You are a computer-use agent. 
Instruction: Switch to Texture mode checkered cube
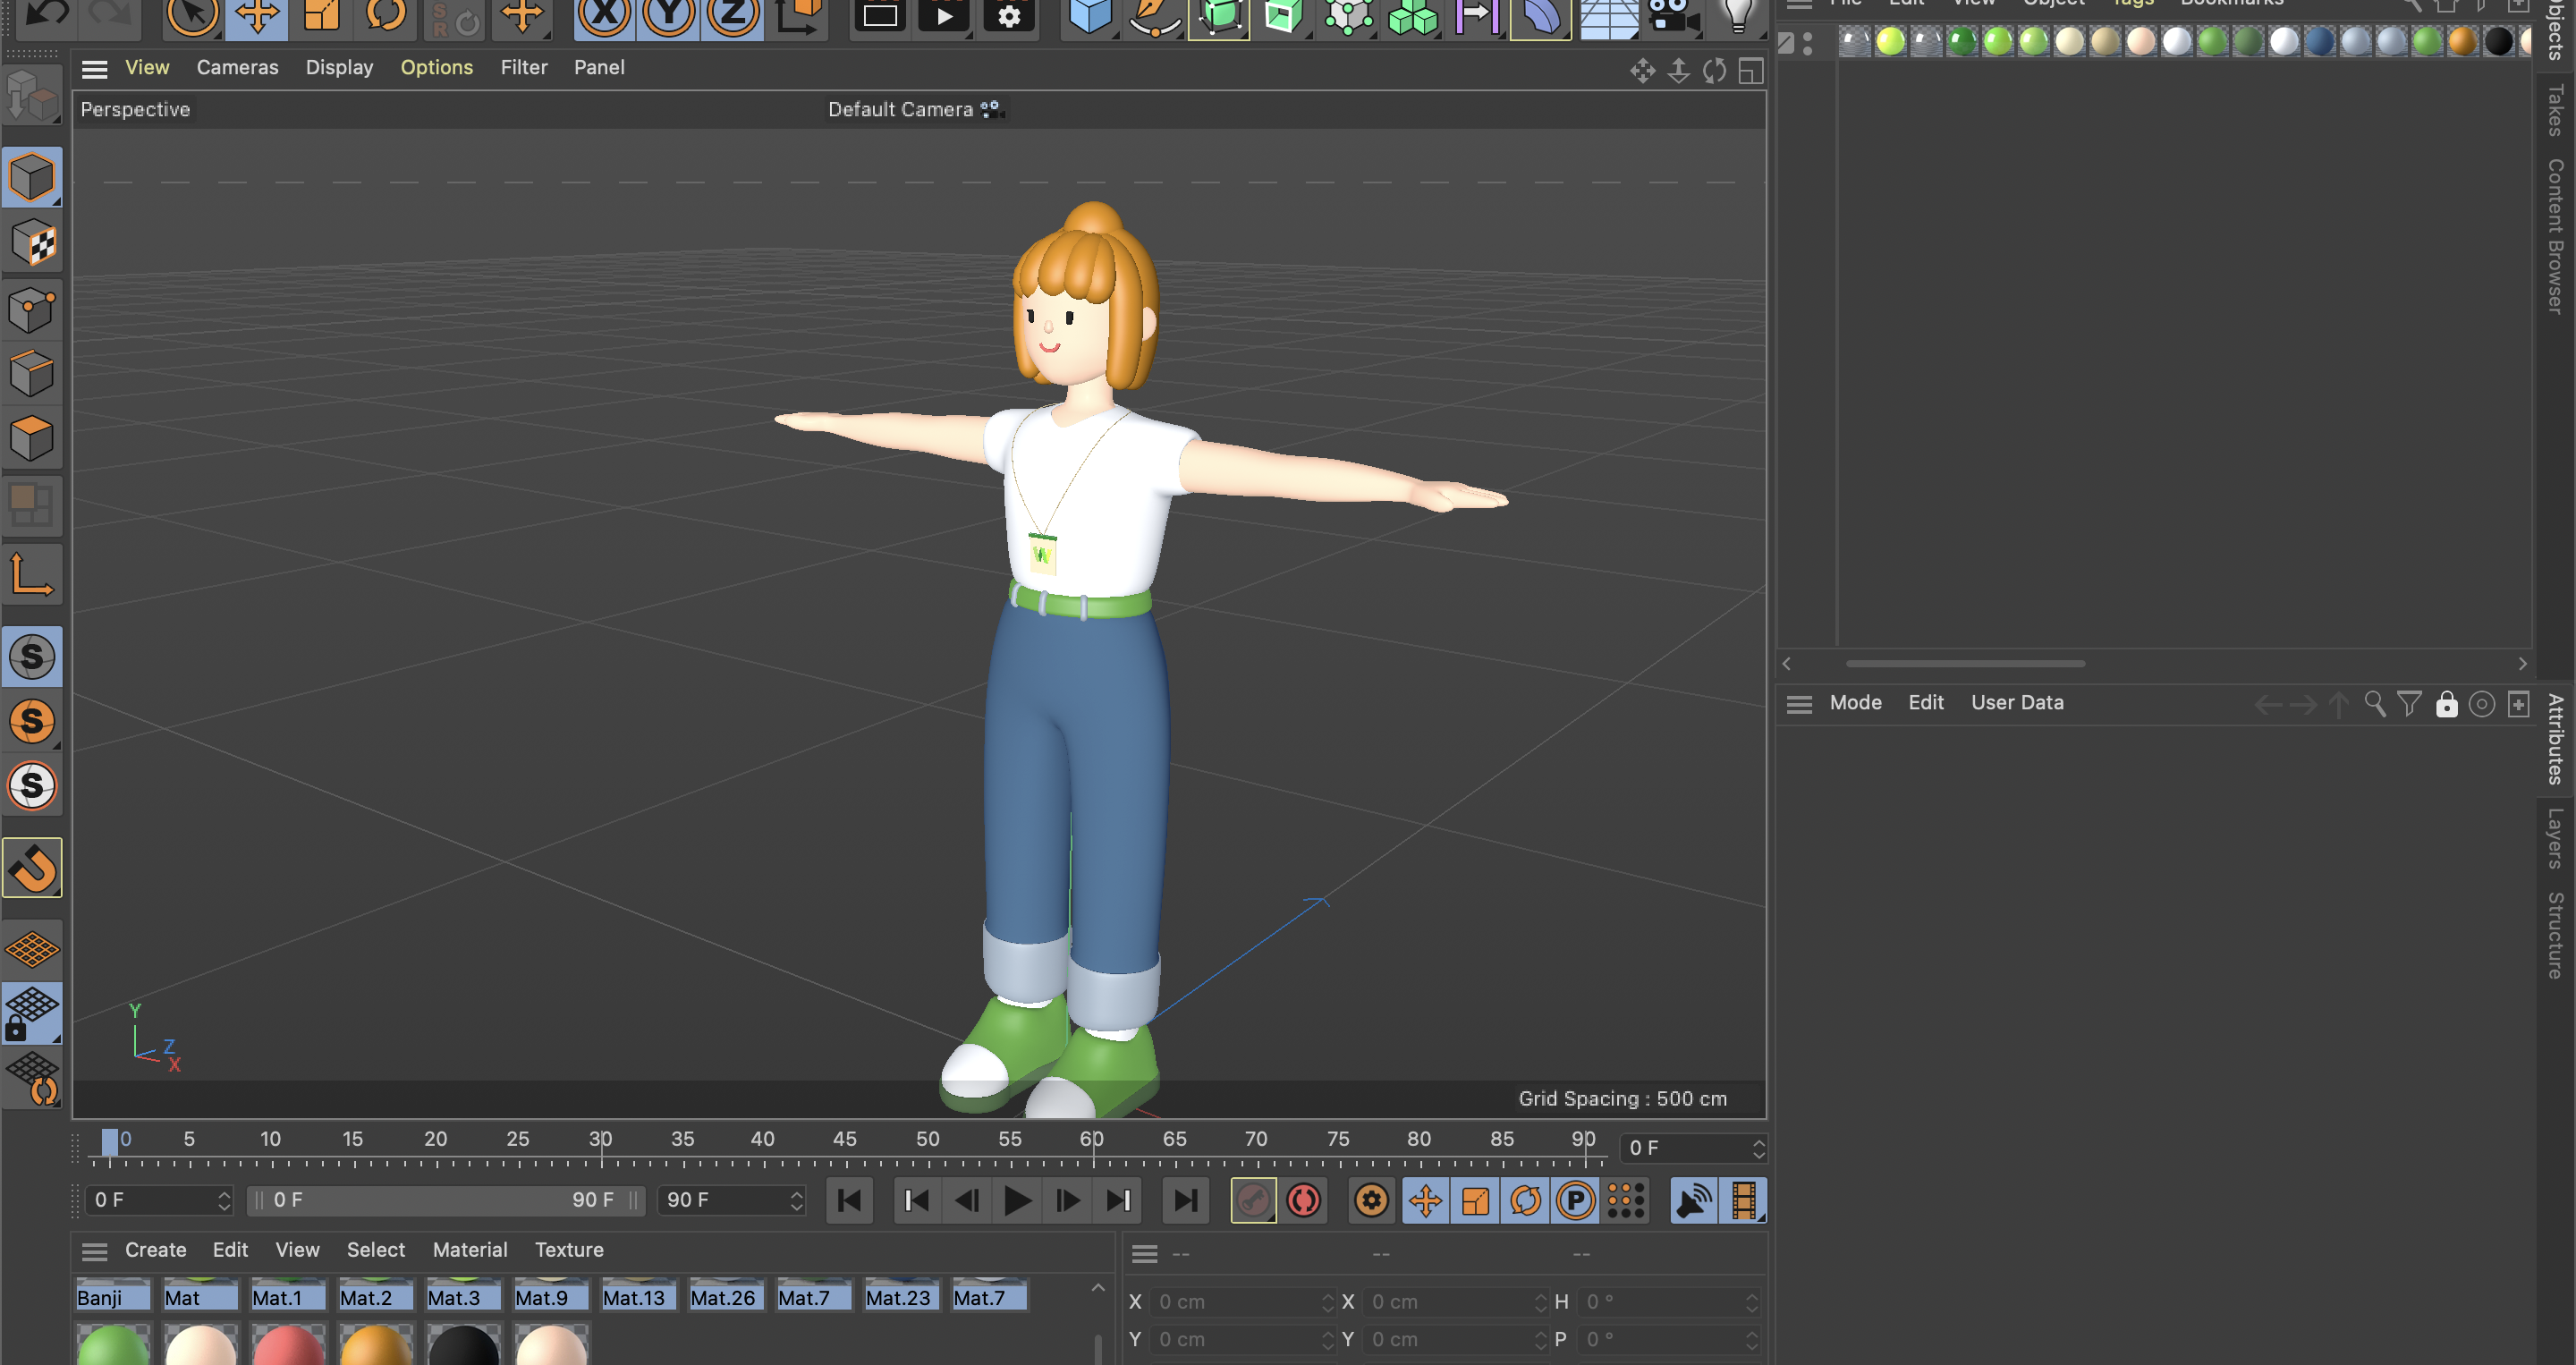[32, 242]
